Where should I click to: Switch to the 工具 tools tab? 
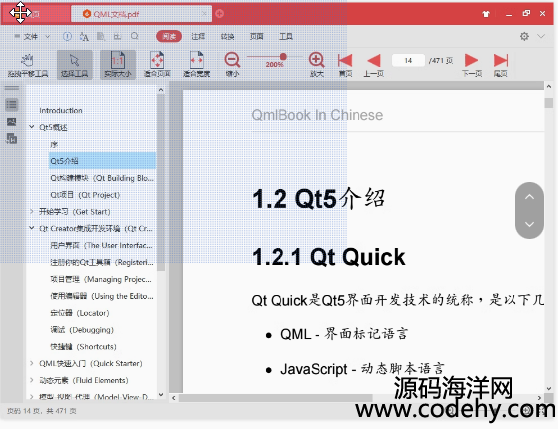coord(285,36)
